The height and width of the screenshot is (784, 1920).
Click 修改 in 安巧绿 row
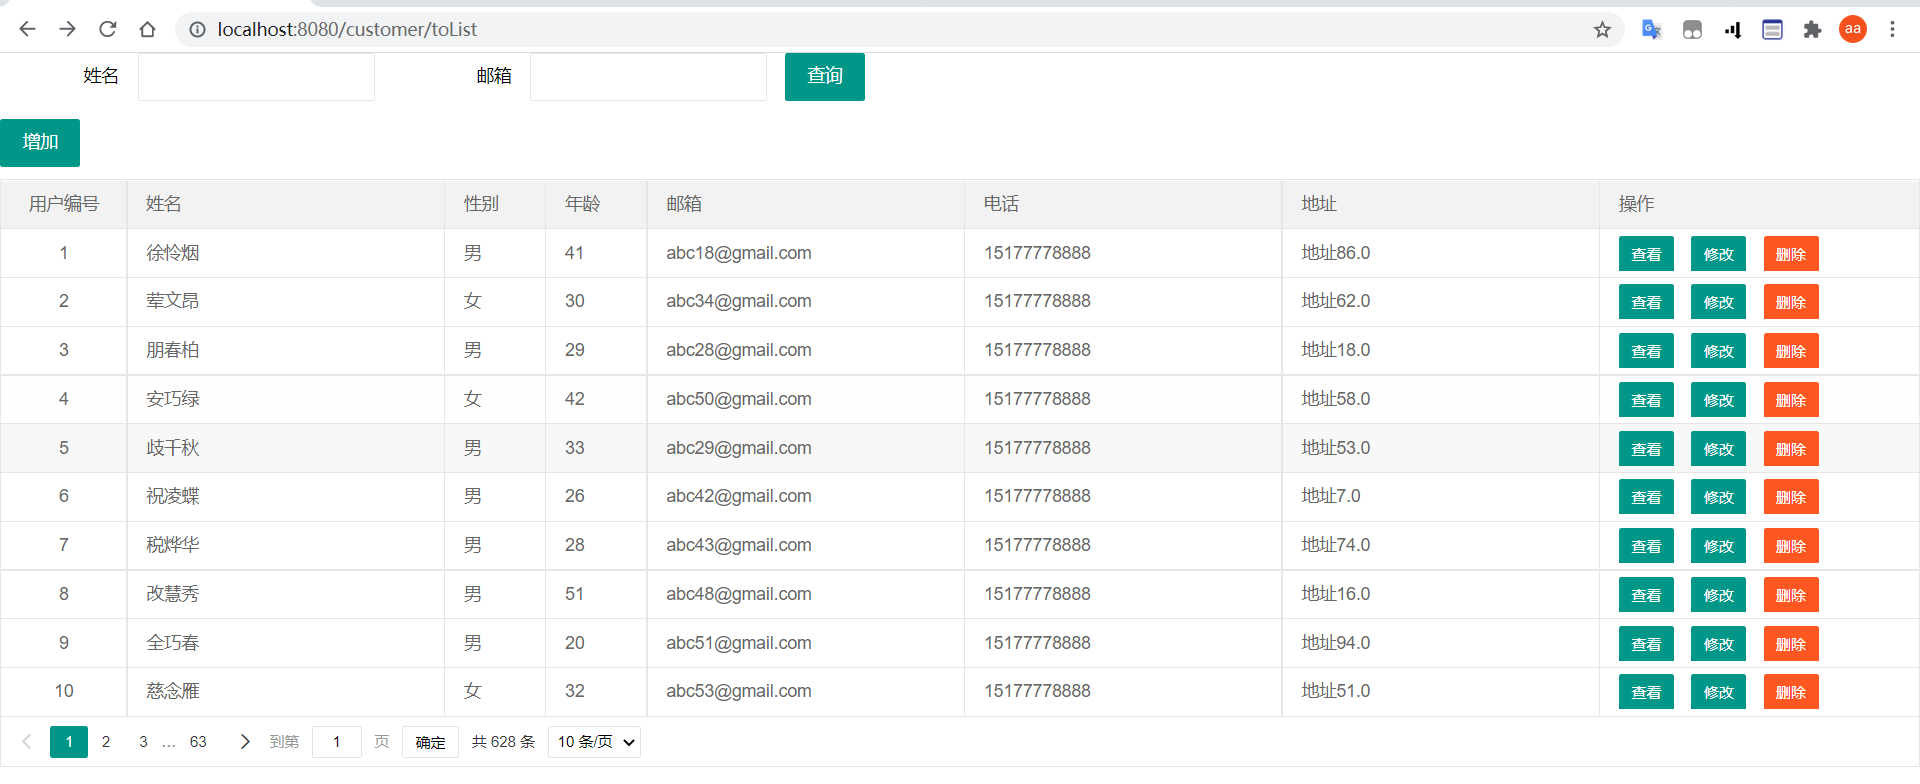coord(1718,400)
